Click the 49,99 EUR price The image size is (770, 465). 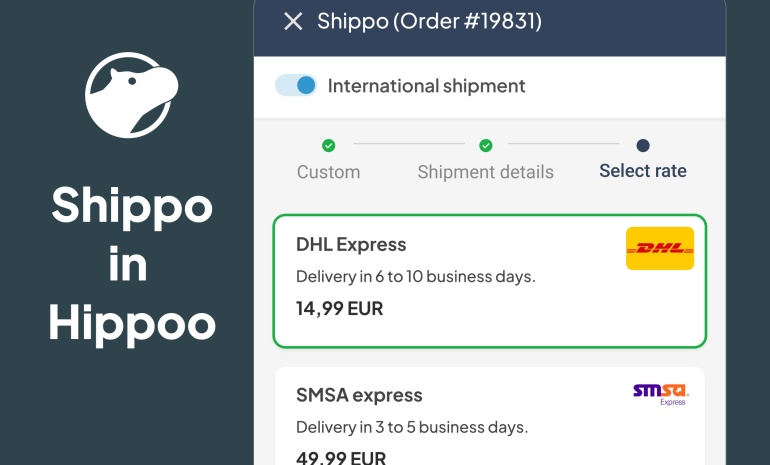tap(341, 457)
